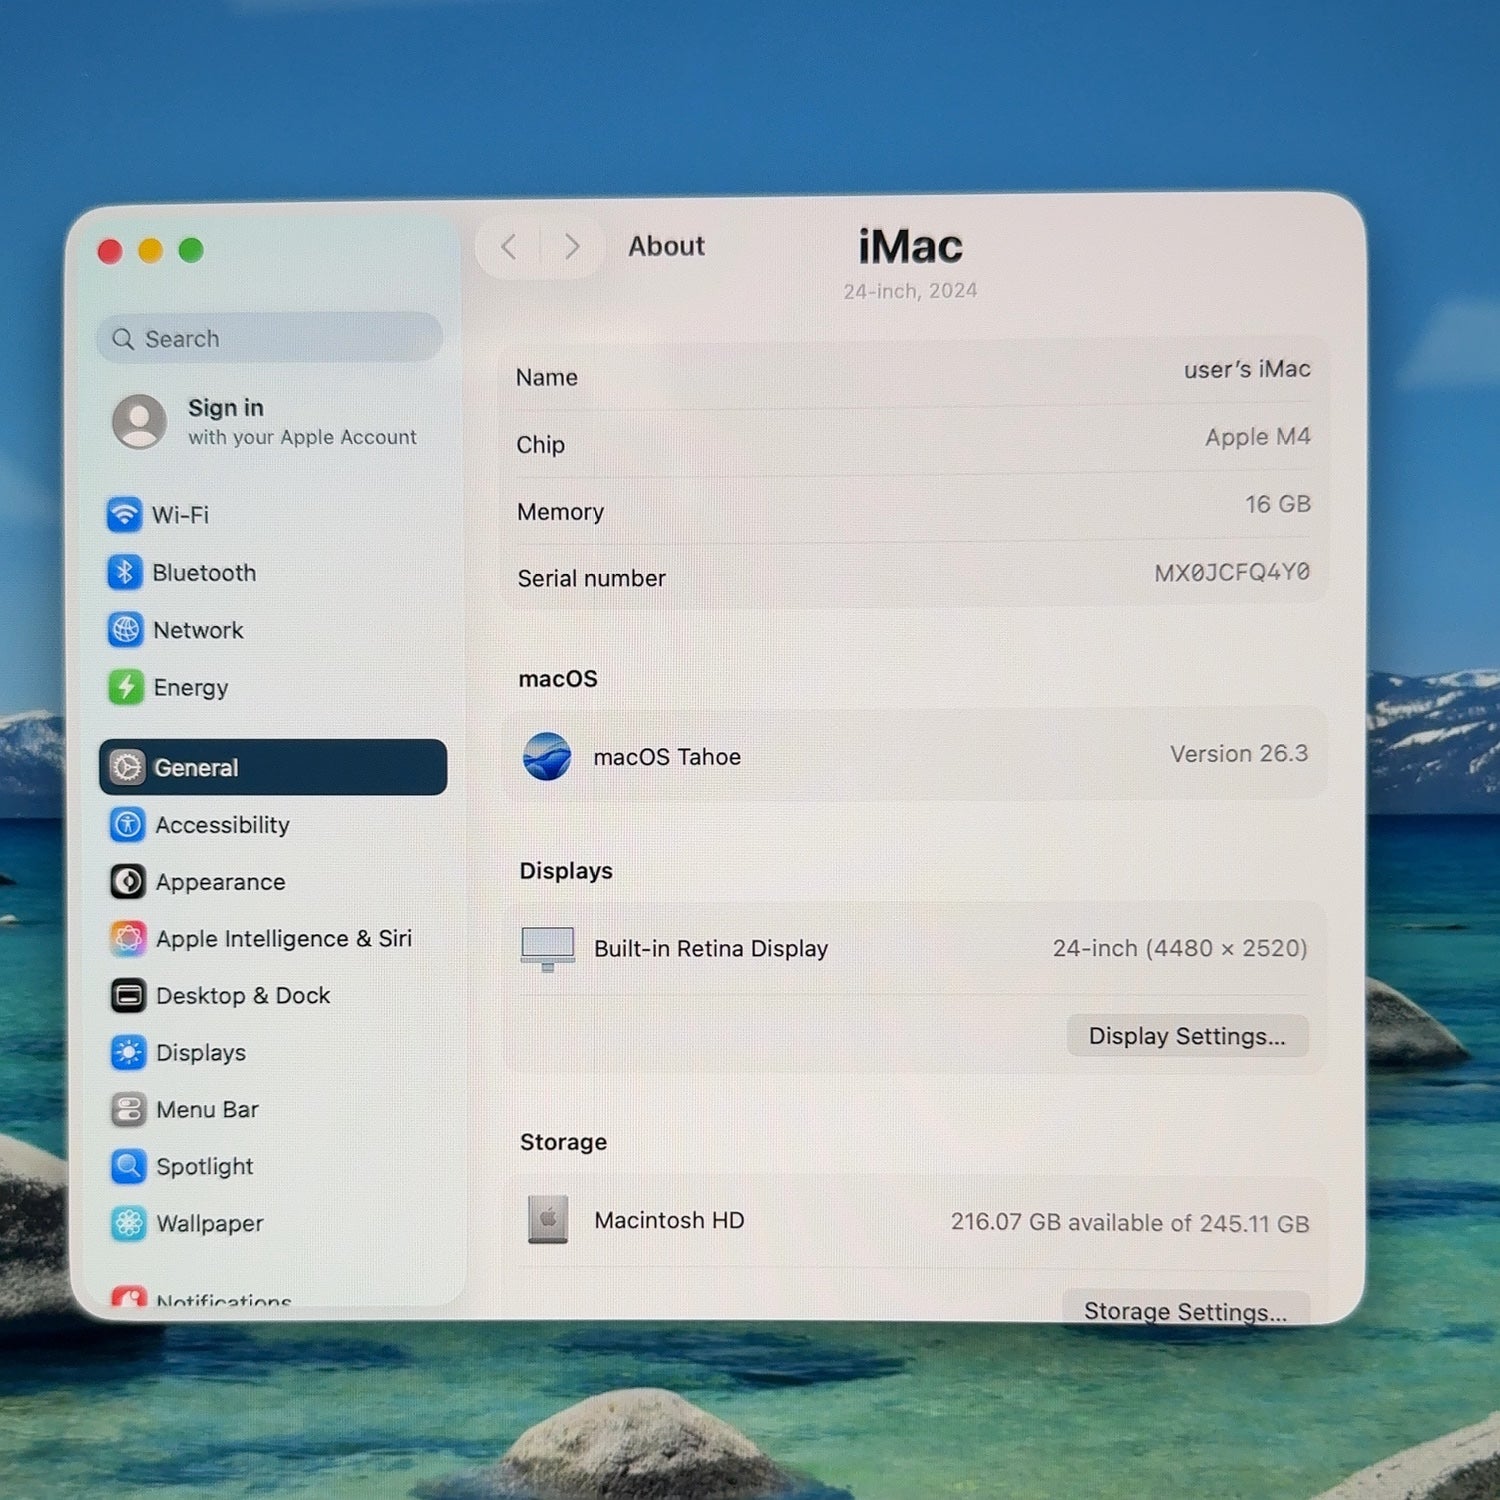Click the "Chip" row label
The image size is (1500, 1500).
[x=540, y=445]
